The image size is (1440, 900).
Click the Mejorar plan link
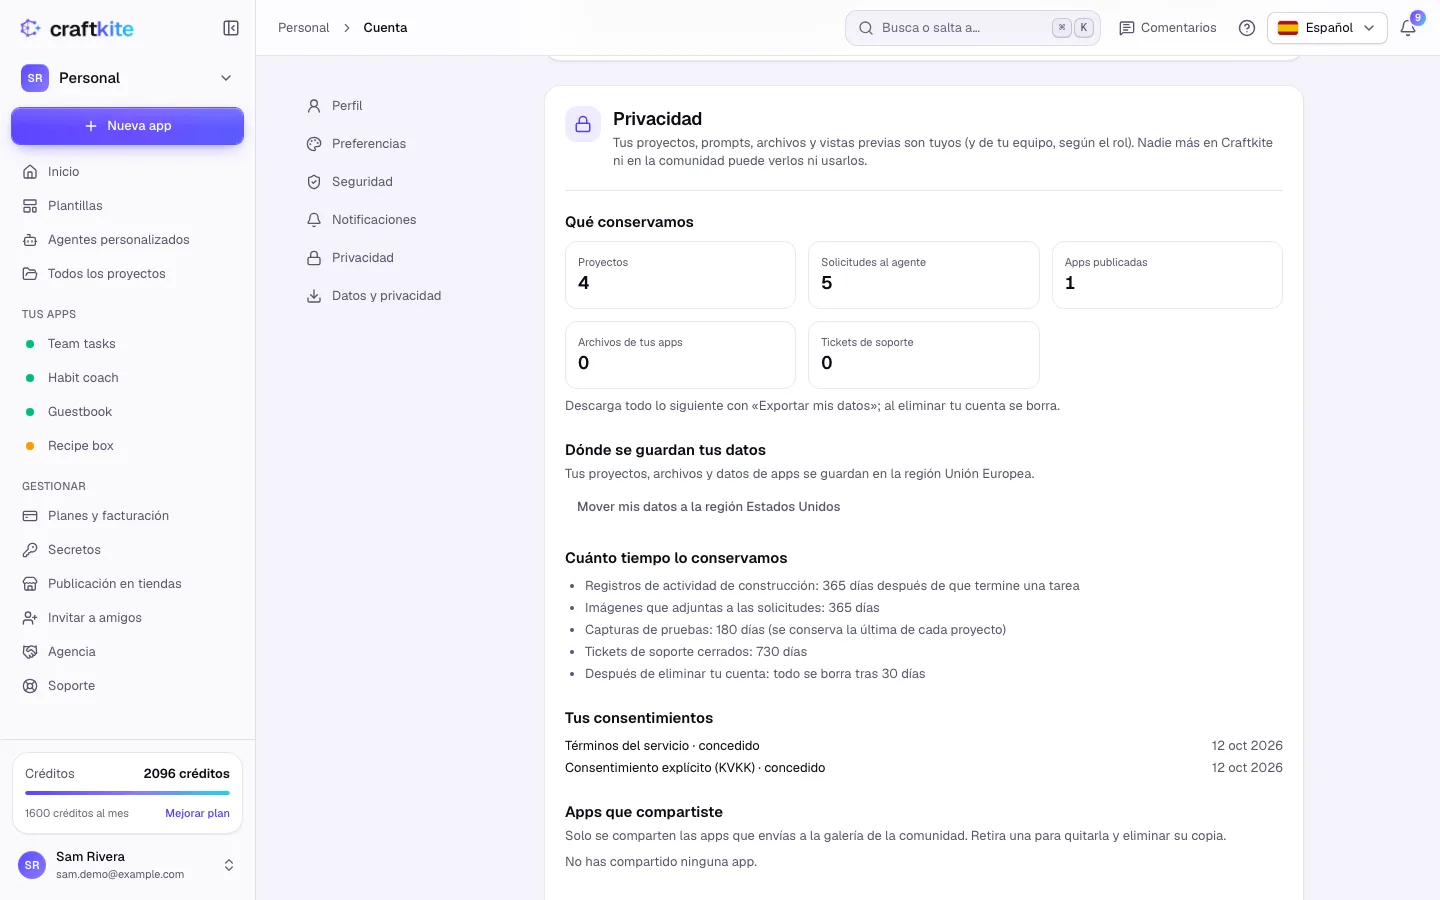[197, 814]
